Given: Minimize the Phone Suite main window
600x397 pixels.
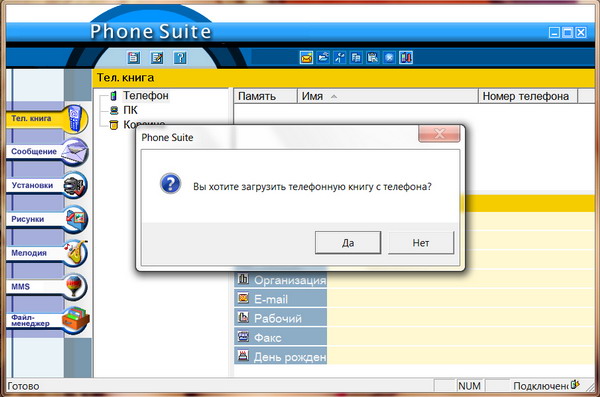Looking at the screenshot, I should click(x=554, y=33).
